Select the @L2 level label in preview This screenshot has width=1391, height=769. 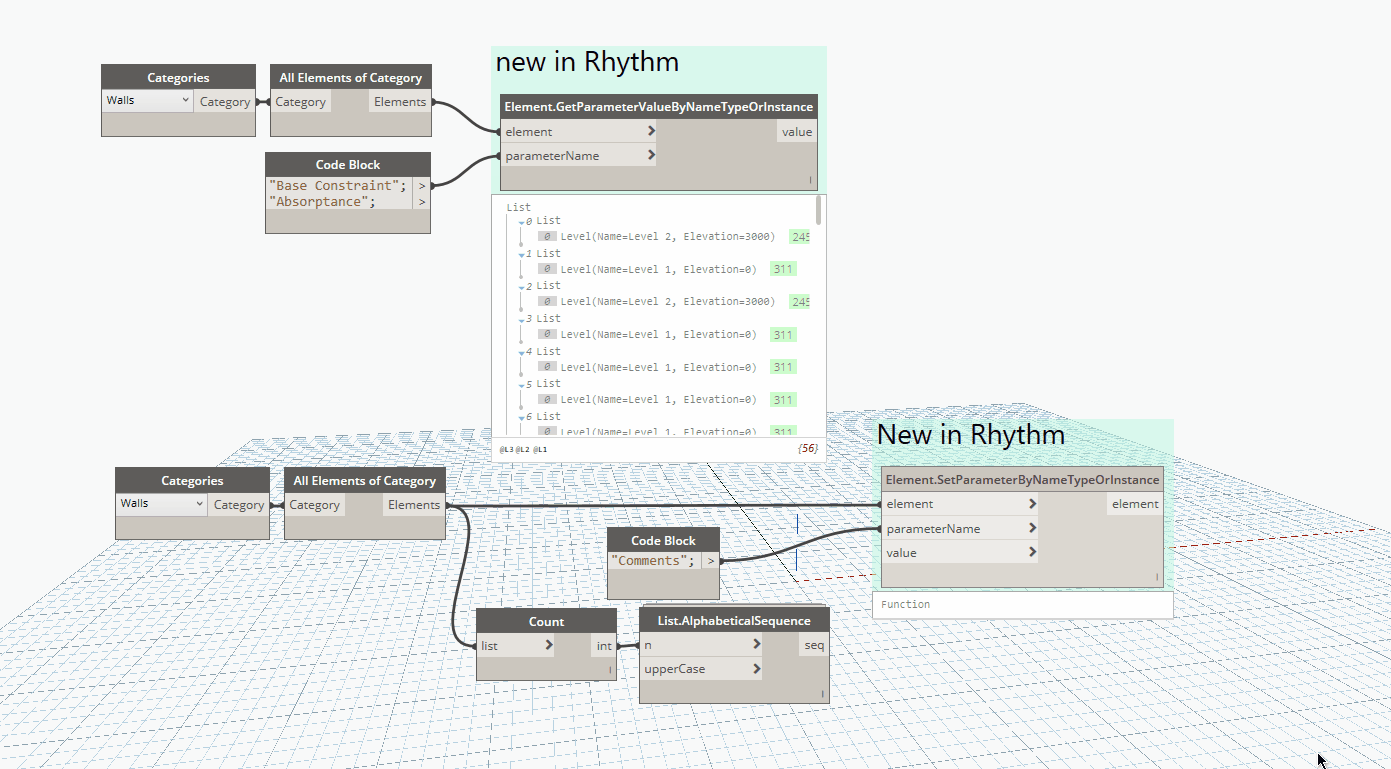click(523, 450)
